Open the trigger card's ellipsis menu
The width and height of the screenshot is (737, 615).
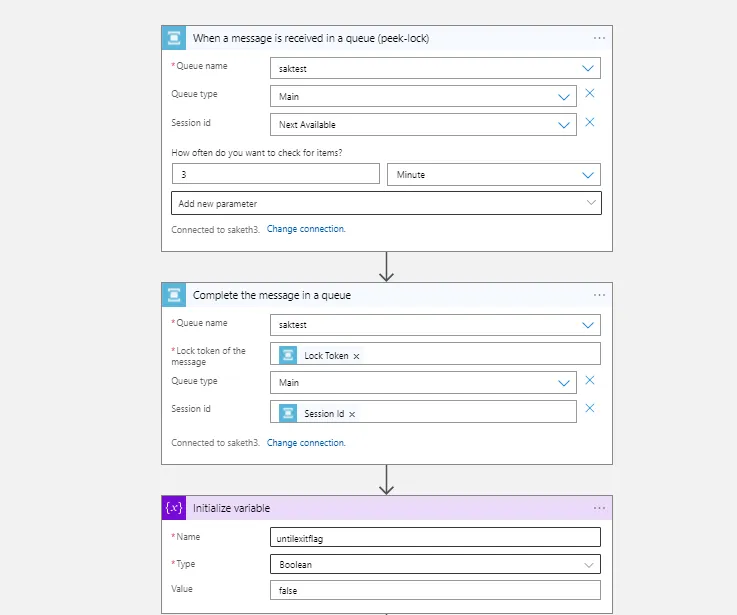tap(599, 38)
